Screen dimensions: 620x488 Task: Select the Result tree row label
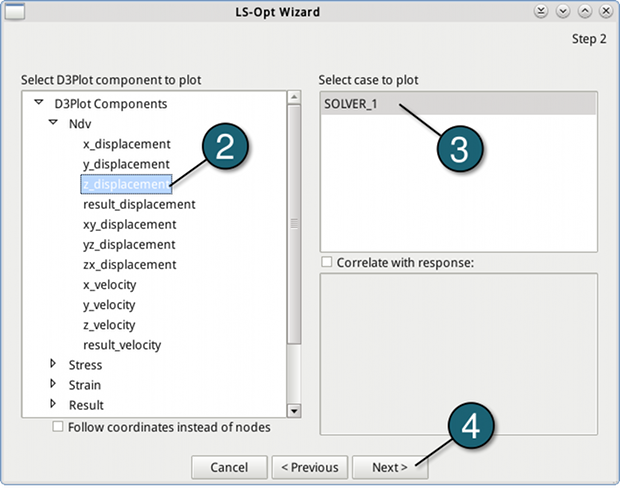[x=86, y=405]
